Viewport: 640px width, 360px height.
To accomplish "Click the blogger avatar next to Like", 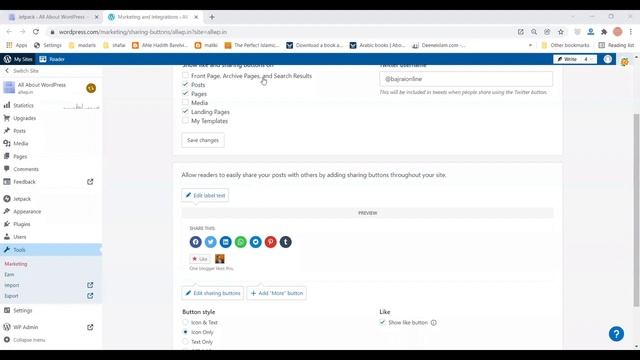I will tap(220, 259).
